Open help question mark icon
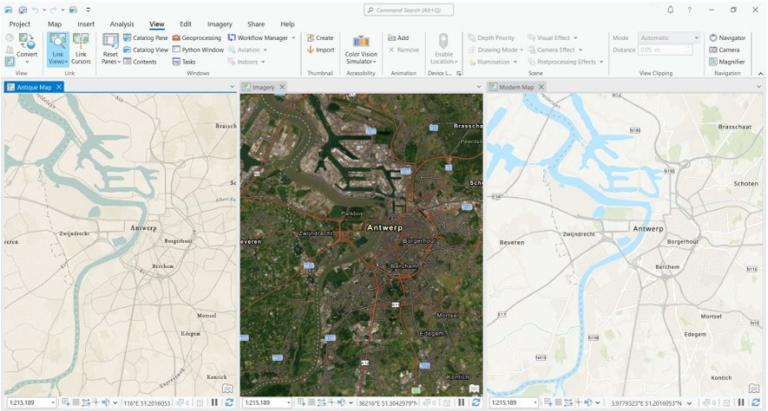Screen dimensions: 768x411 [690, 10]
